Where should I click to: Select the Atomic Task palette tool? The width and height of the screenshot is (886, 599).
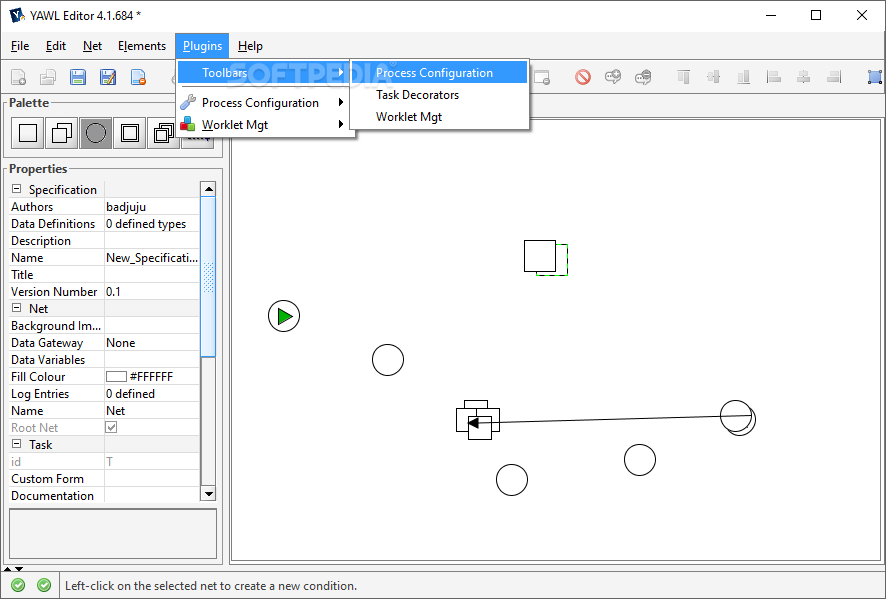[28, 133]
